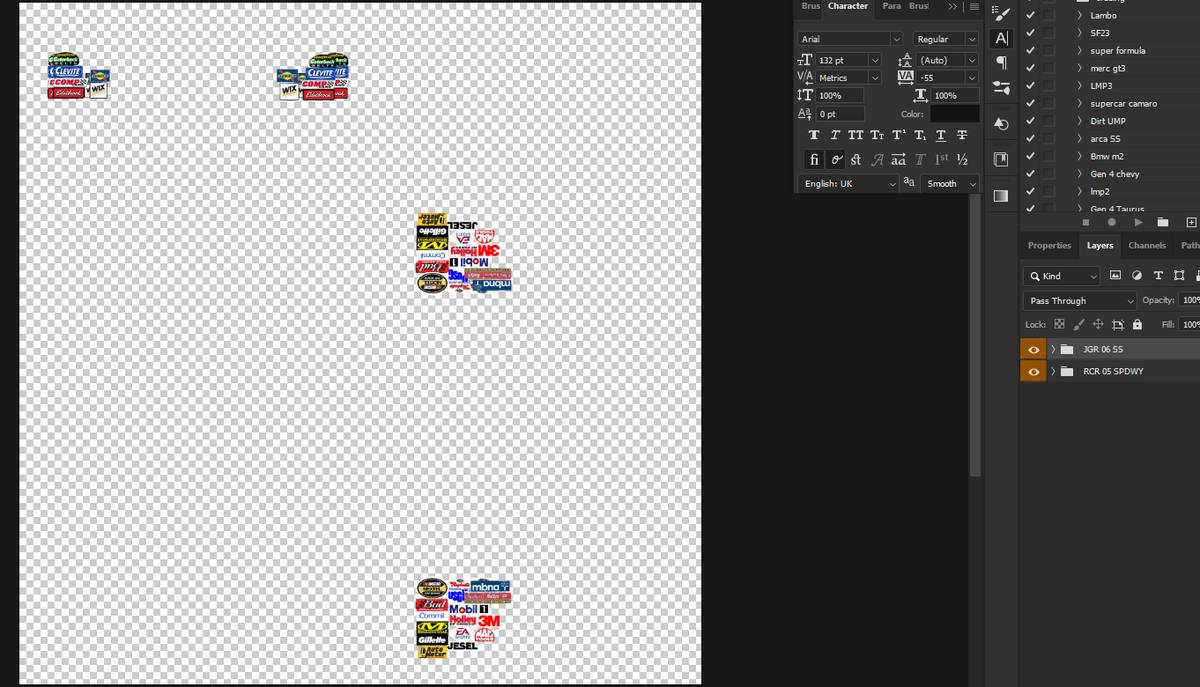The width and height of the screenshot is (1200, 687).
Task: Select the Layers tab
Action: pos(1100,245)
